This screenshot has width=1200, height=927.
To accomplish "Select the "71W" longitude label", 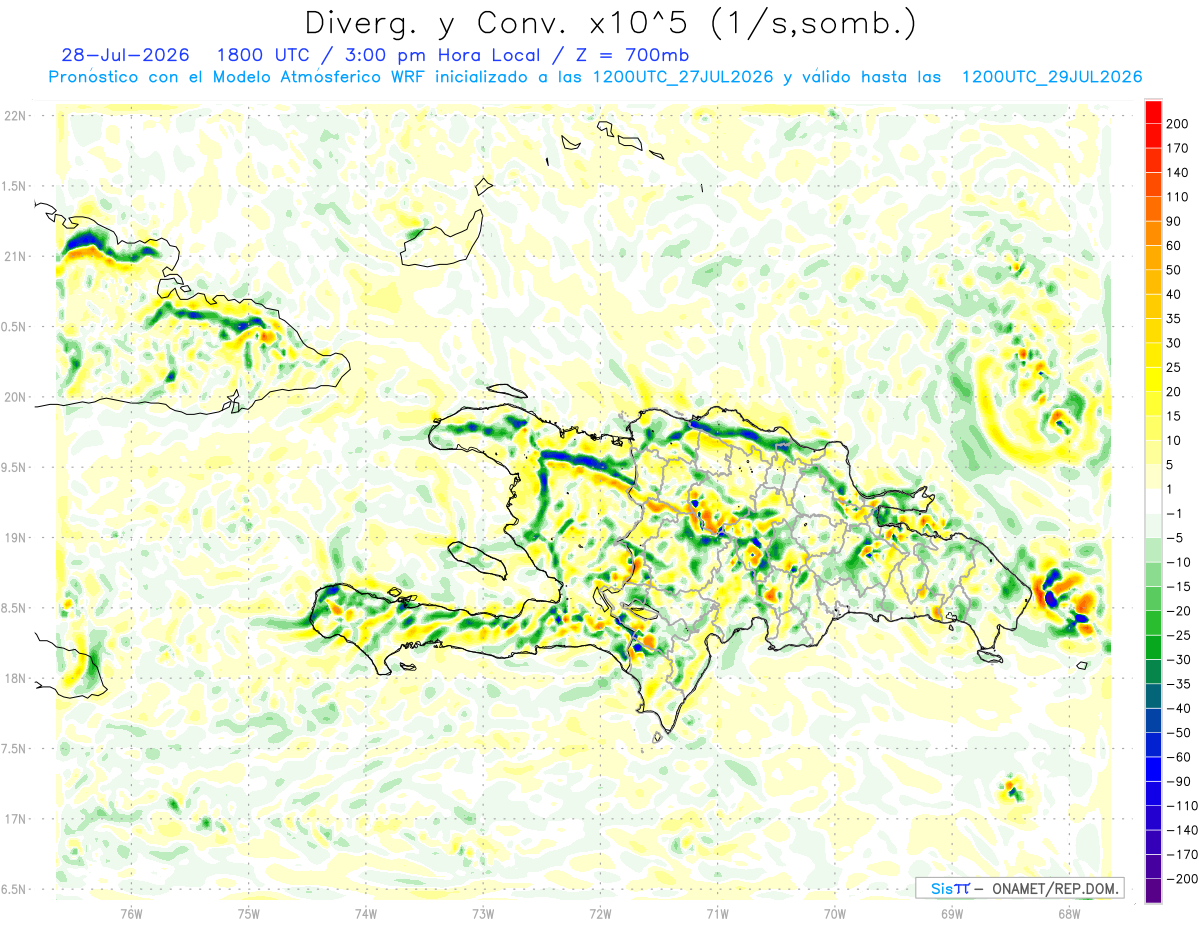I will [x=717, y=913].
